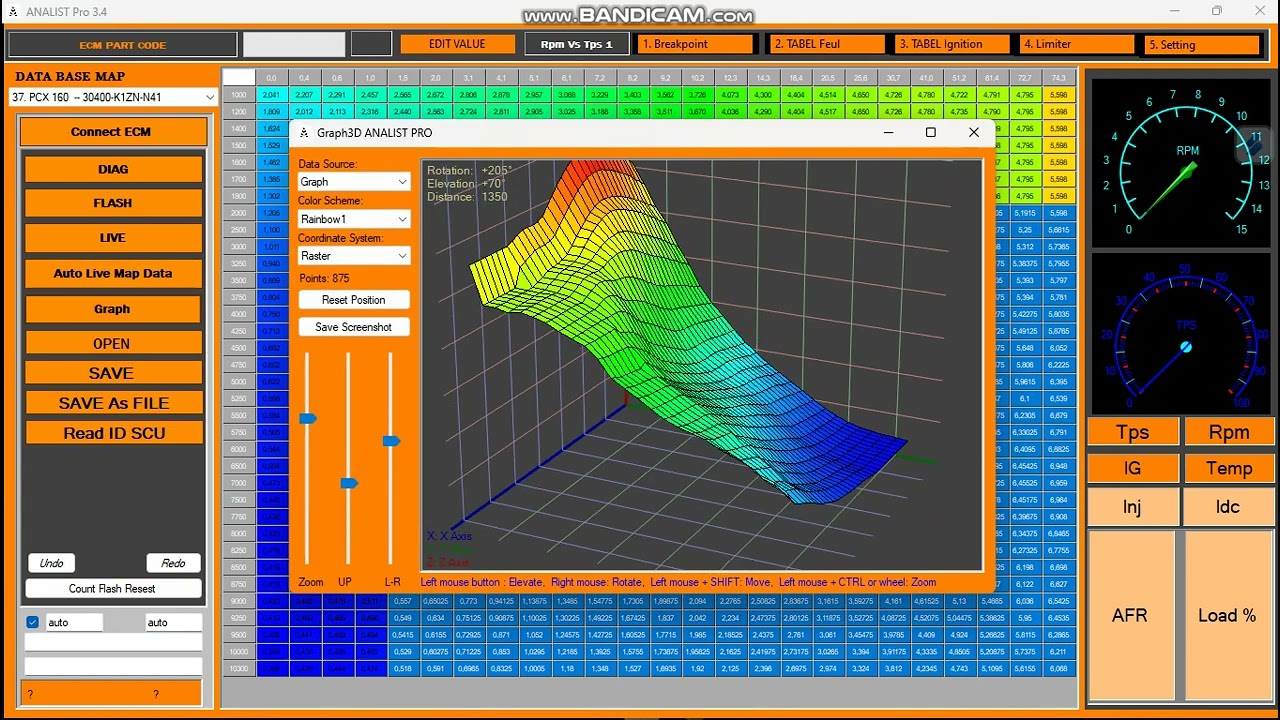
Task: Click the IG indicator button
Action: click(x=1132, y=468)
